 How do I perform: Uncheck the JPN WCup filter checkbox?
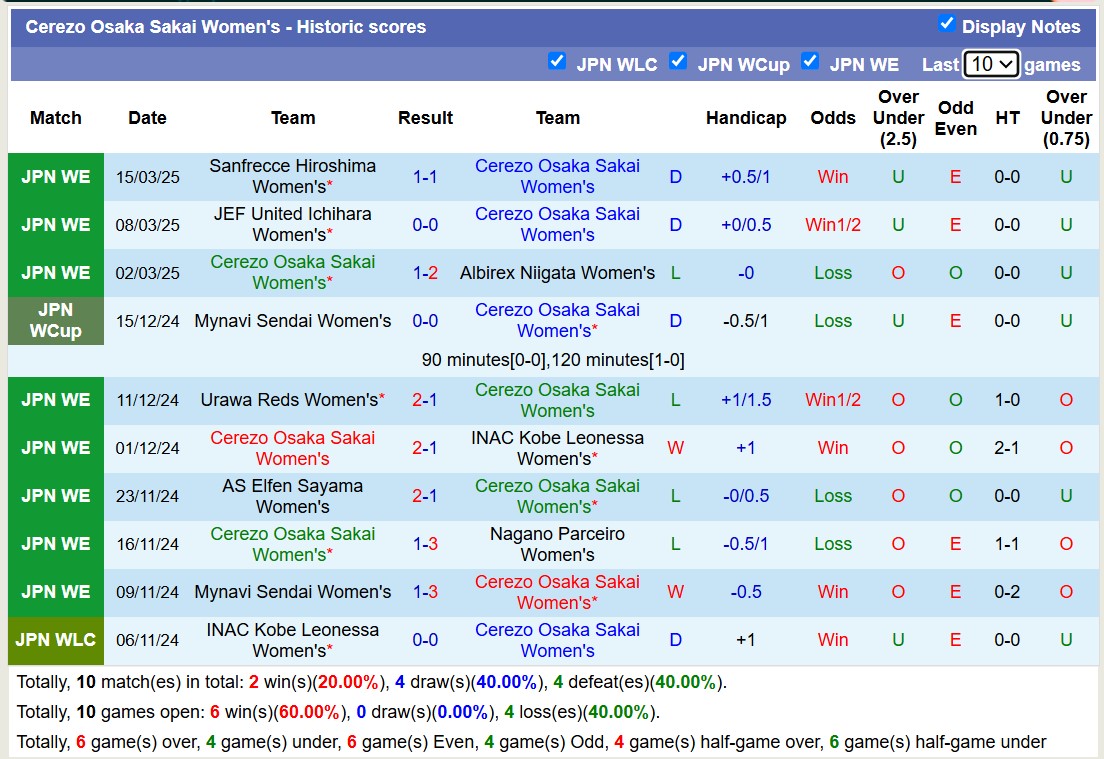click(678, 62)
